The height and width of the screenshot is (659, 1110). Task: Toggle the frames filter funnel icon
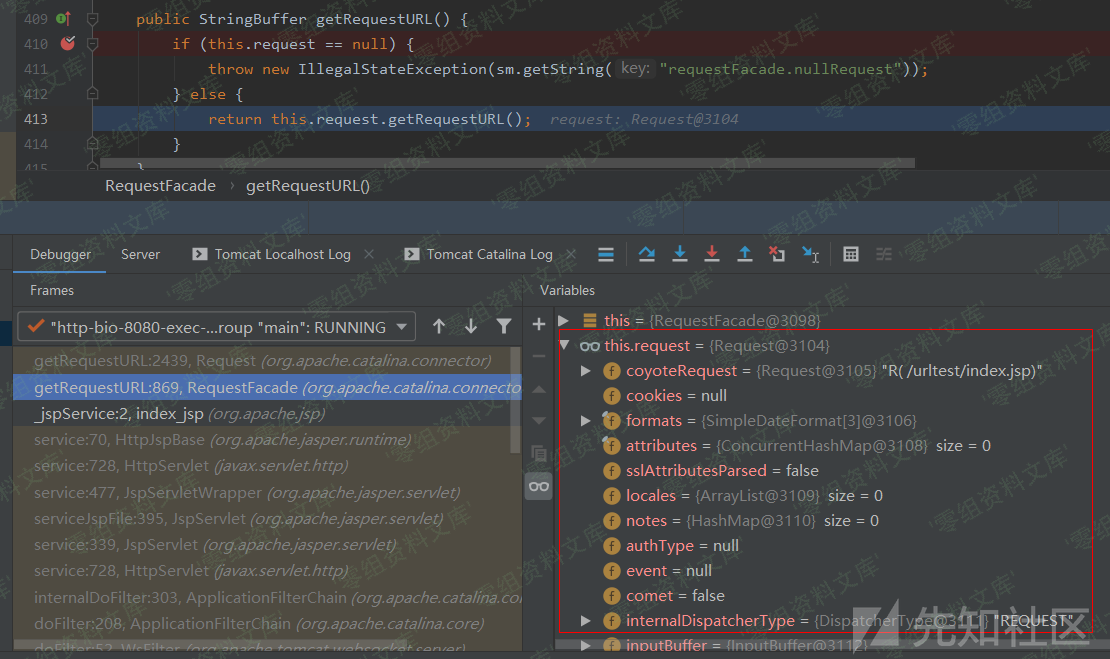click(504, 326)
